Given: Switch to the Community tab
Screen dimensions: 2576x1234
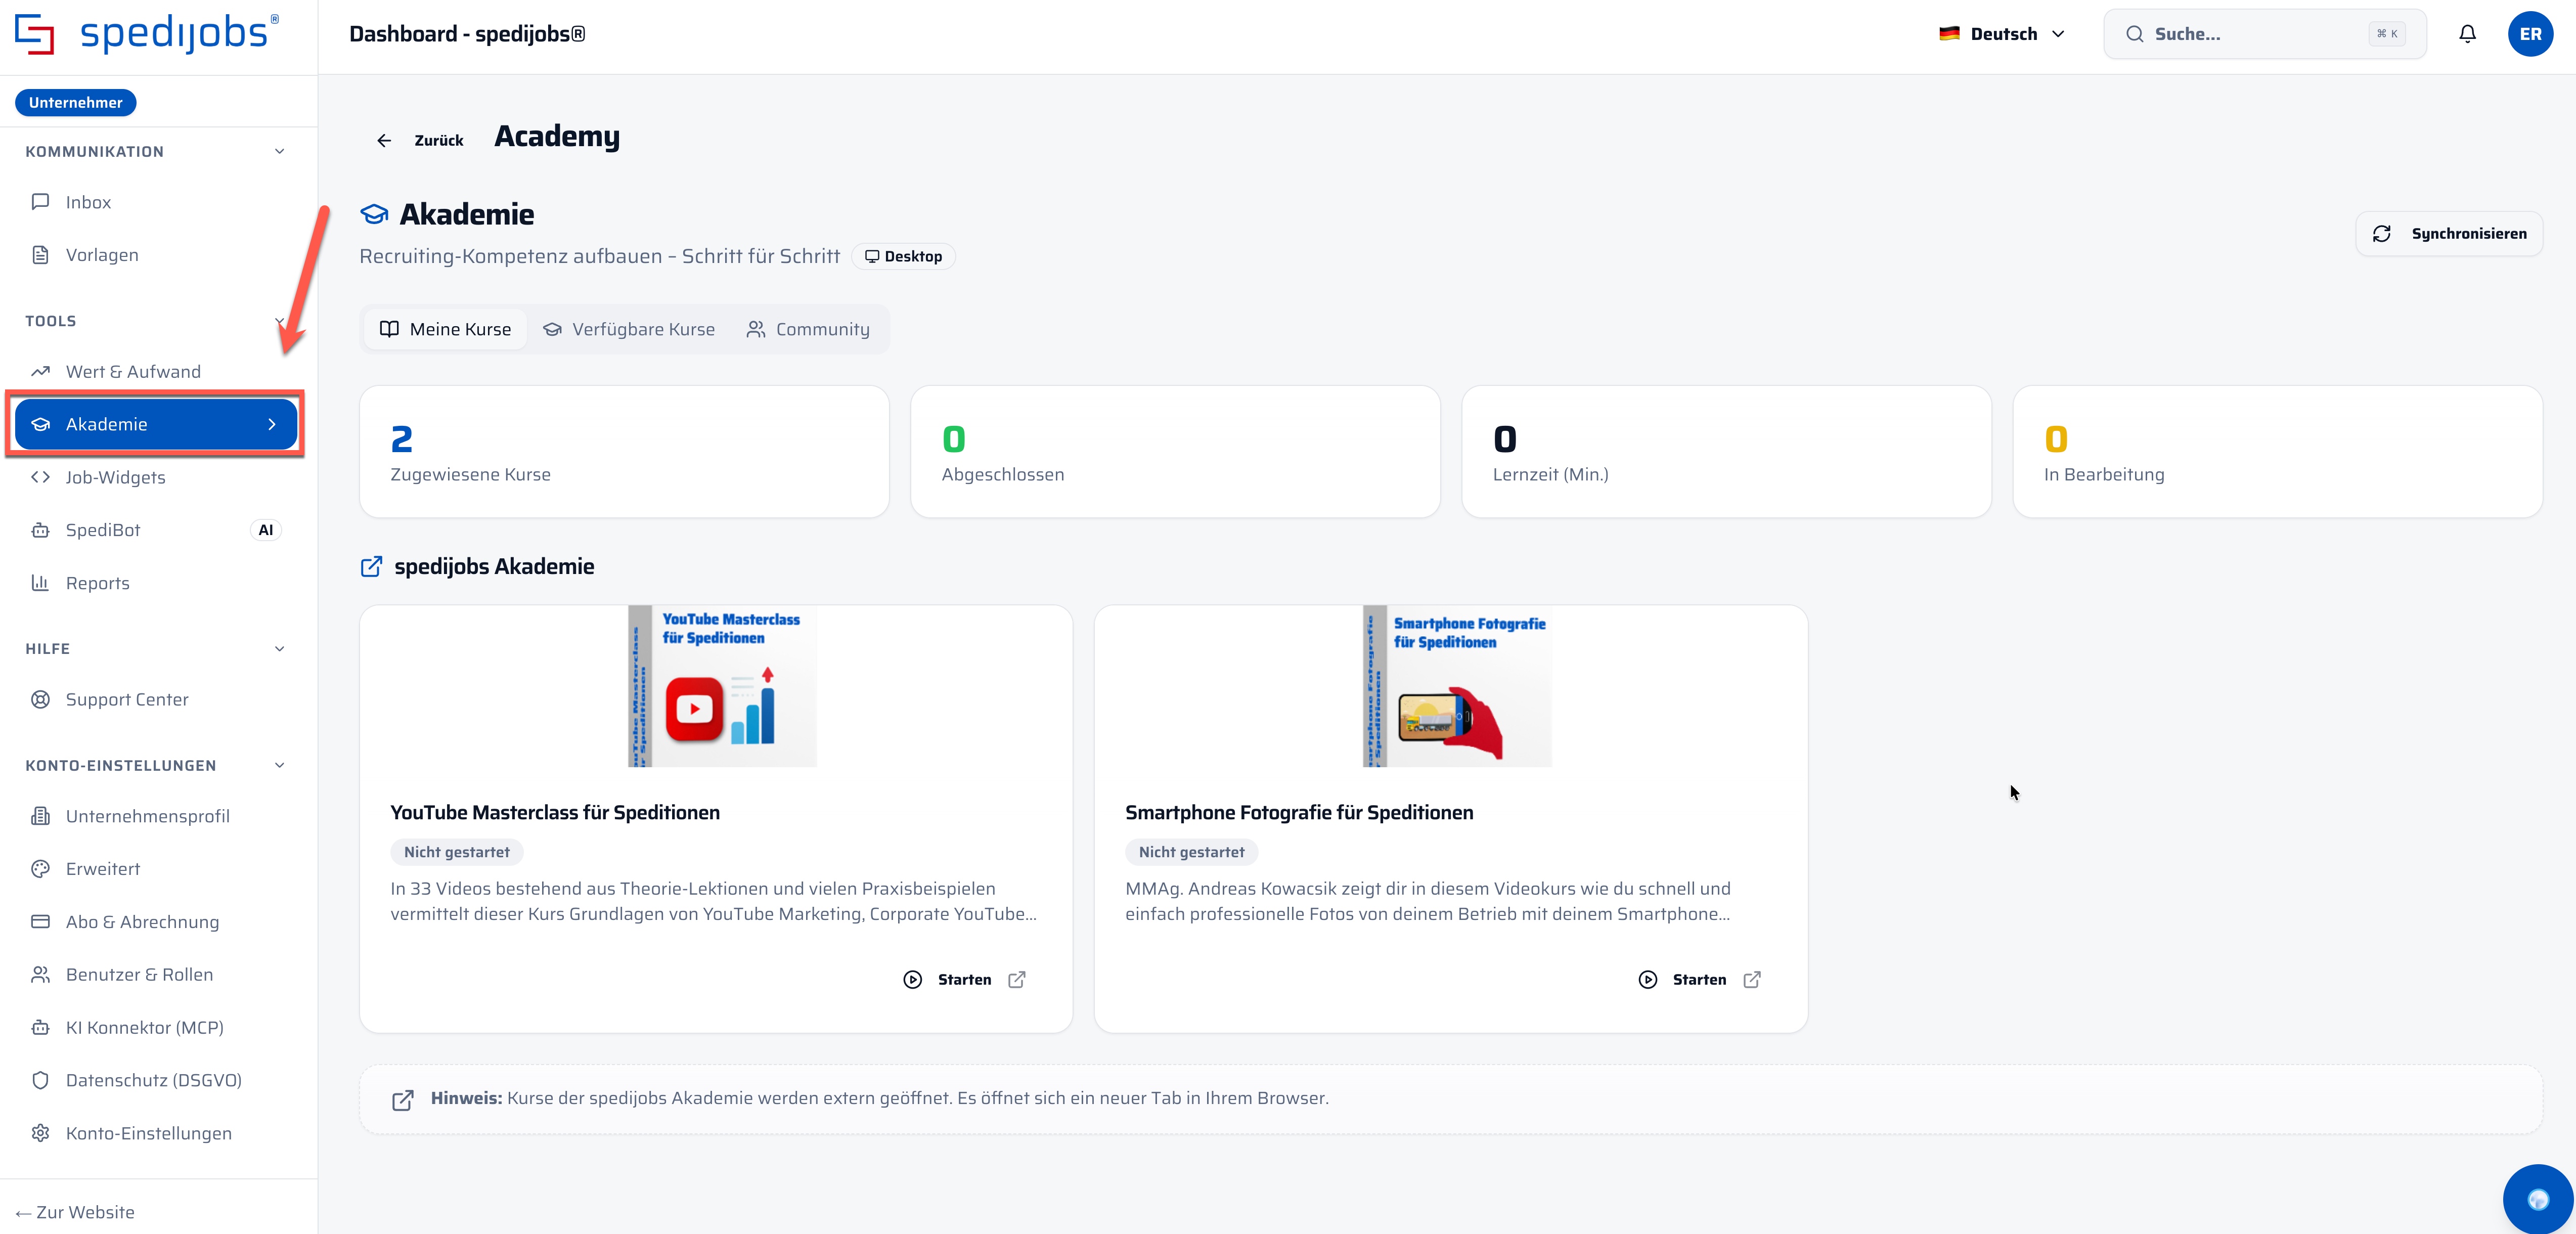Looking at the screenshot, I should 808,330.
